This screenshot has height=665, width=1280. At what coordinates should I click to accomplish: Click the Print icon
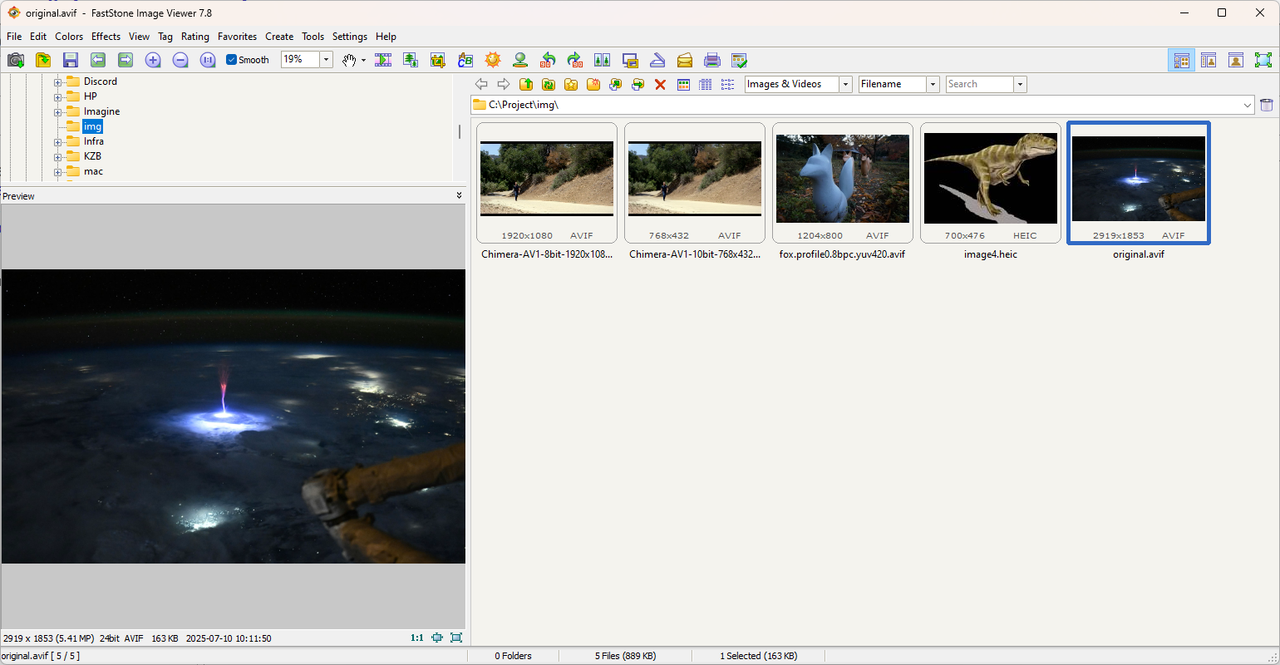point(712,60)
